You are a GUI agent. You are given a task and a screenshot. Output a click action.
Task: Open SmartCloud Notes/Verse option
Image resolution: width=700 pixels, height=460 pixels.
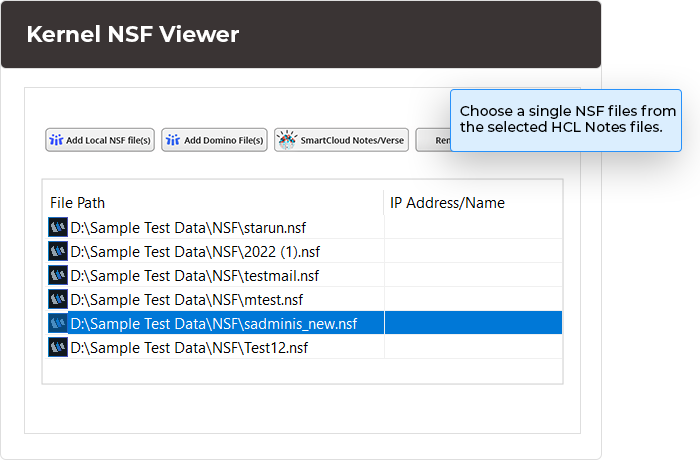point(341,140)
